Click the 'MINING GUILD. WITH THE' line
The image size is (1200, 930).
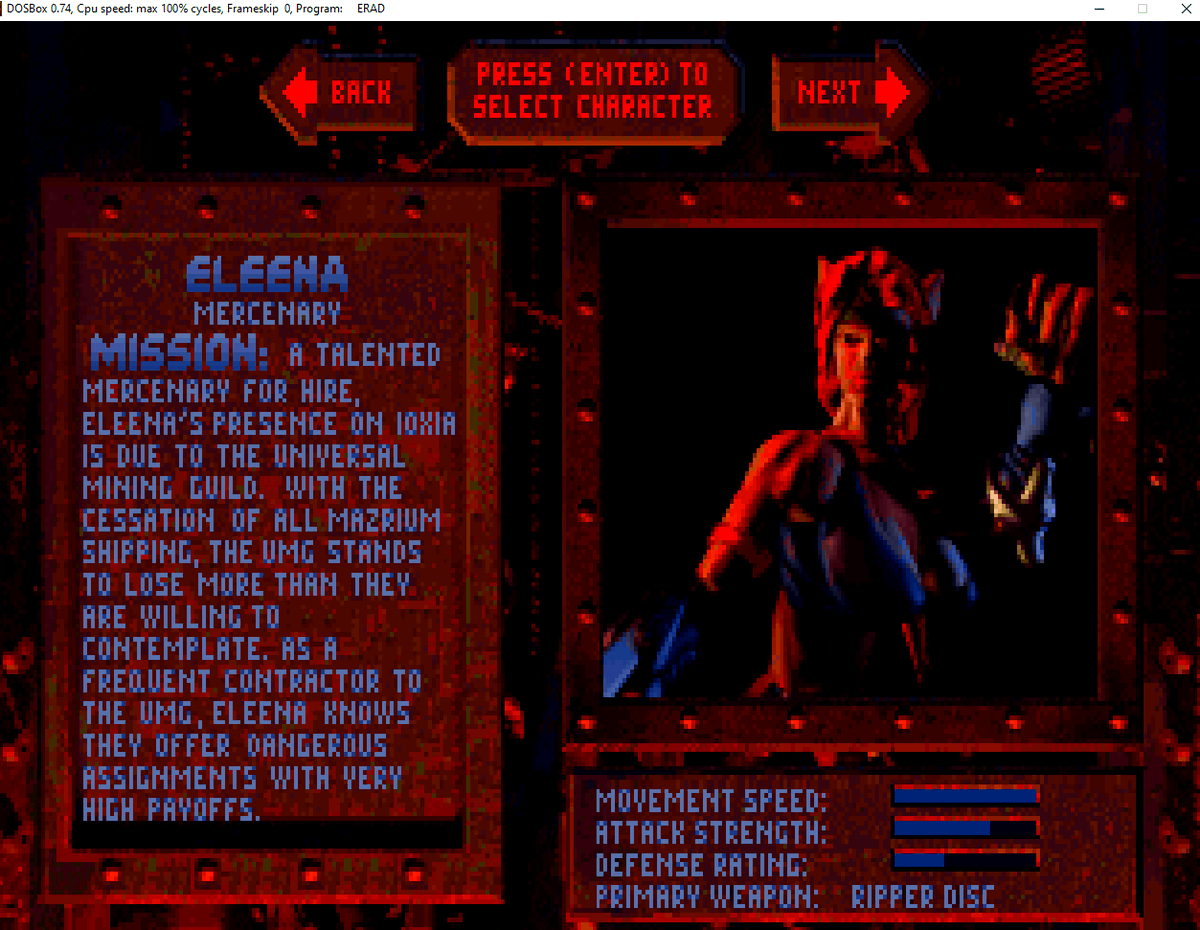click(x=242, y=489)
